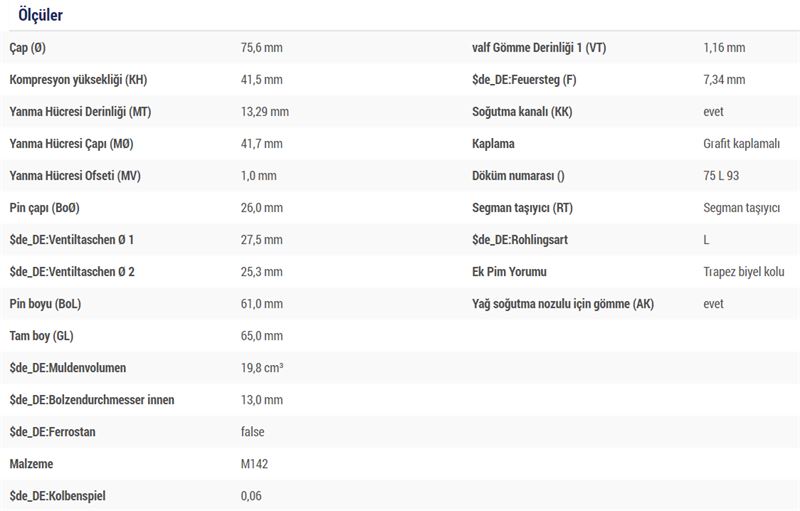
Task: Select the 7,34 mm Feuersteg value
Action: (724, 80)
